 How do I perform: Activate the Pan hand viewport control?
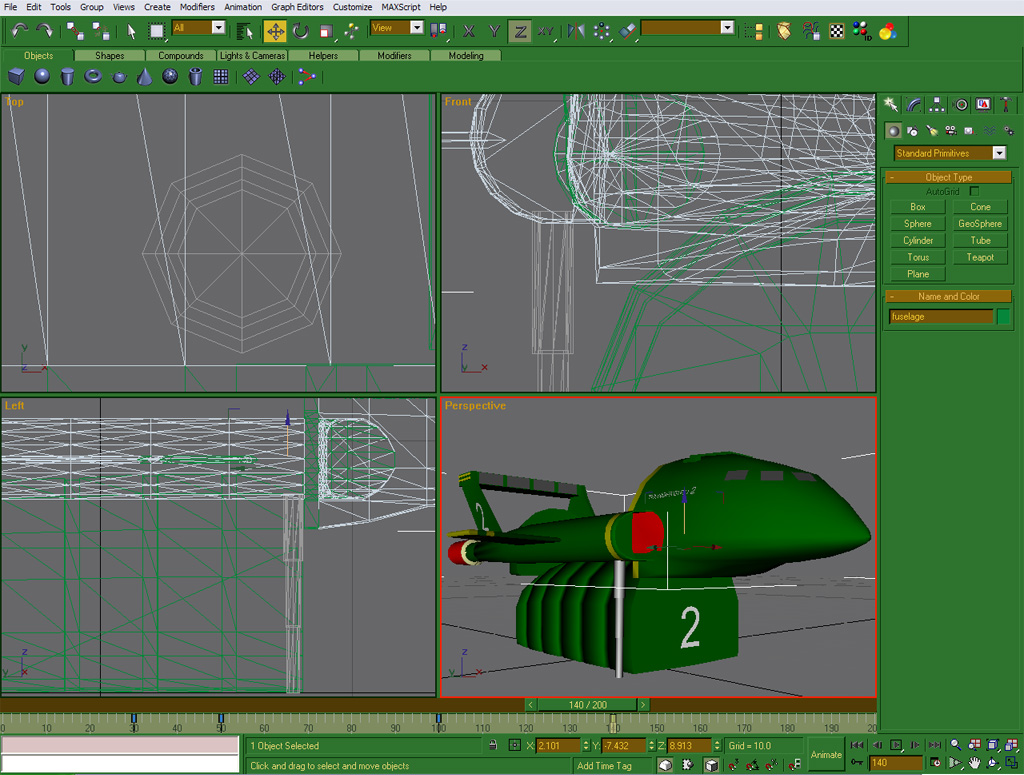coord(974,763)
